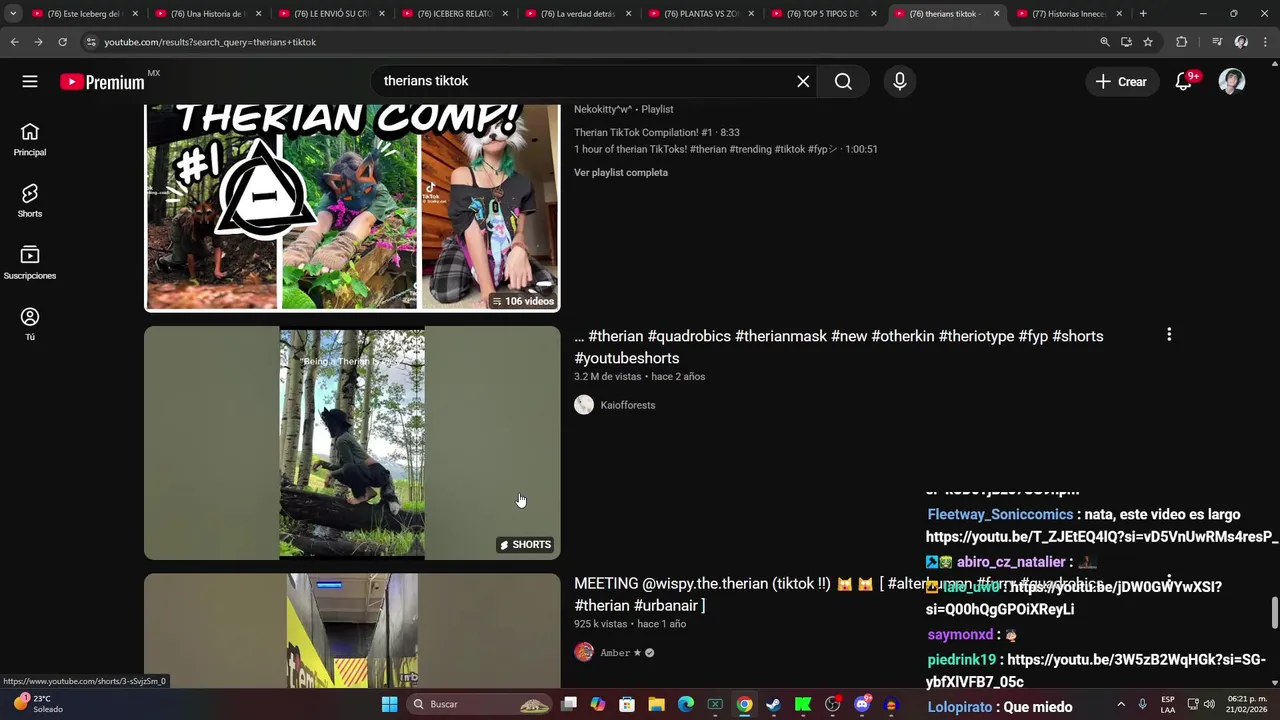Viewport: 1280px width, 720px height.
Task: Open #therian #quadrobics short title
Action: 838,347
